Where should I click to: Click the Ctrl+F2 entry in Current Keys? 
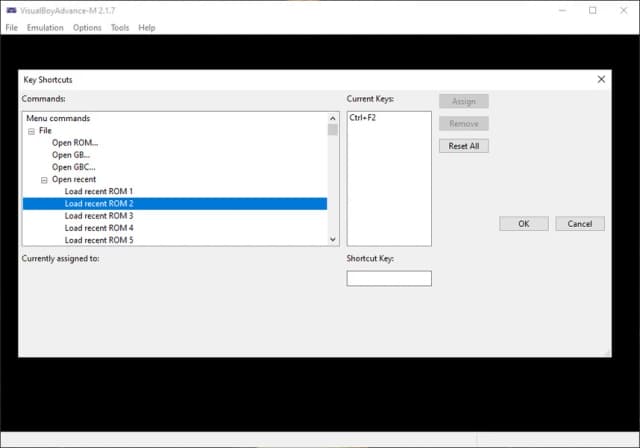point(362,118)
